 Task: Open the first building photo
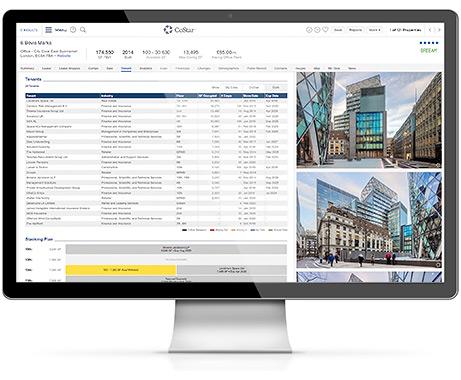(x=369, y=120)
